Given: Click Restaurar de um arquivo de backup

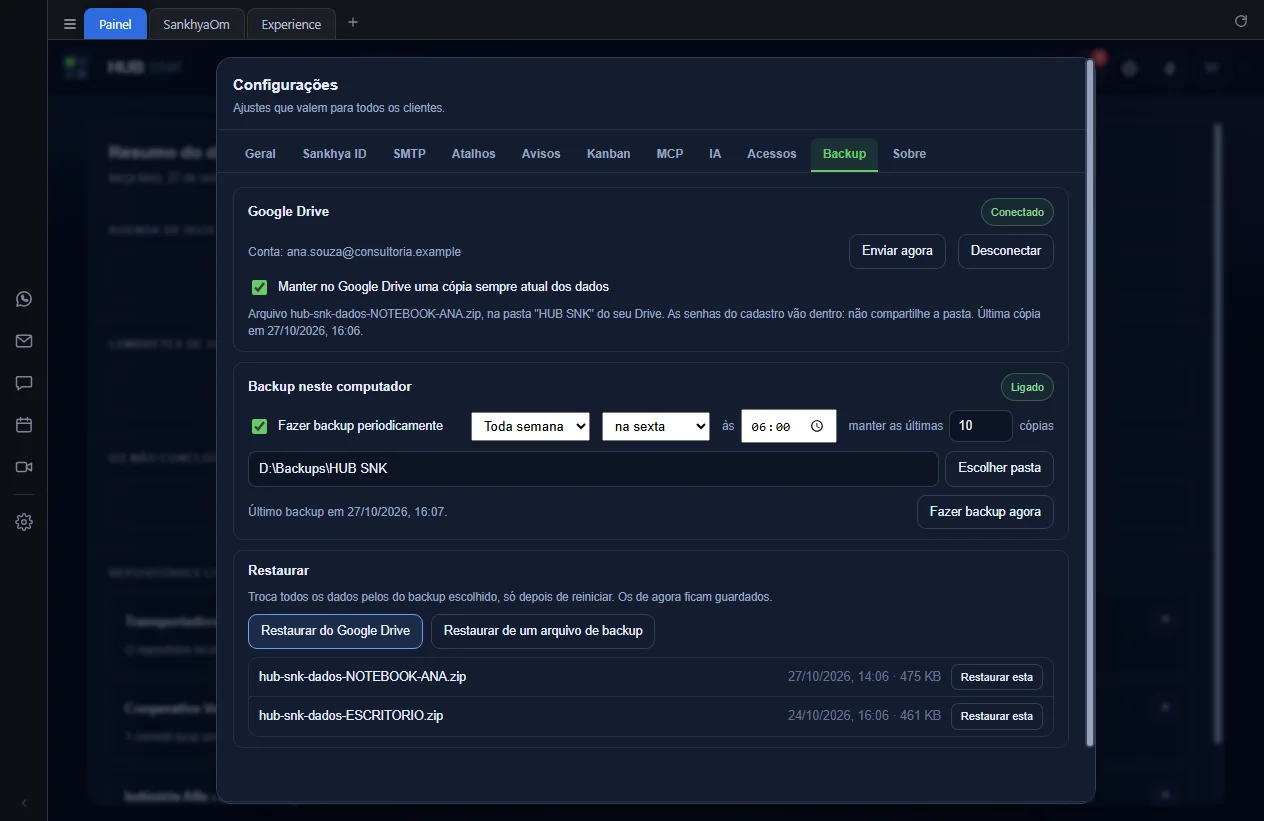Looking at the screenshot, I should click(543, 631).
